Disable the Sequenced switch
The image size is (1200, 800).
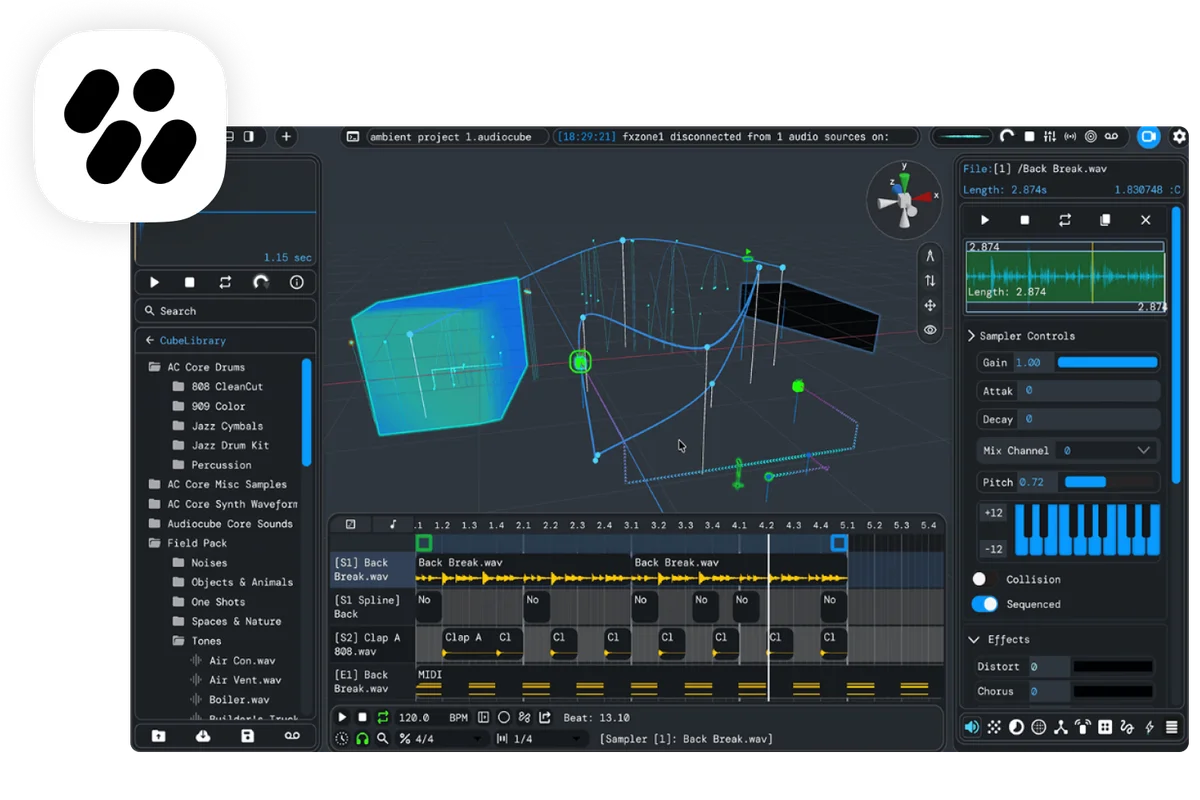click(x=984, y=604)
